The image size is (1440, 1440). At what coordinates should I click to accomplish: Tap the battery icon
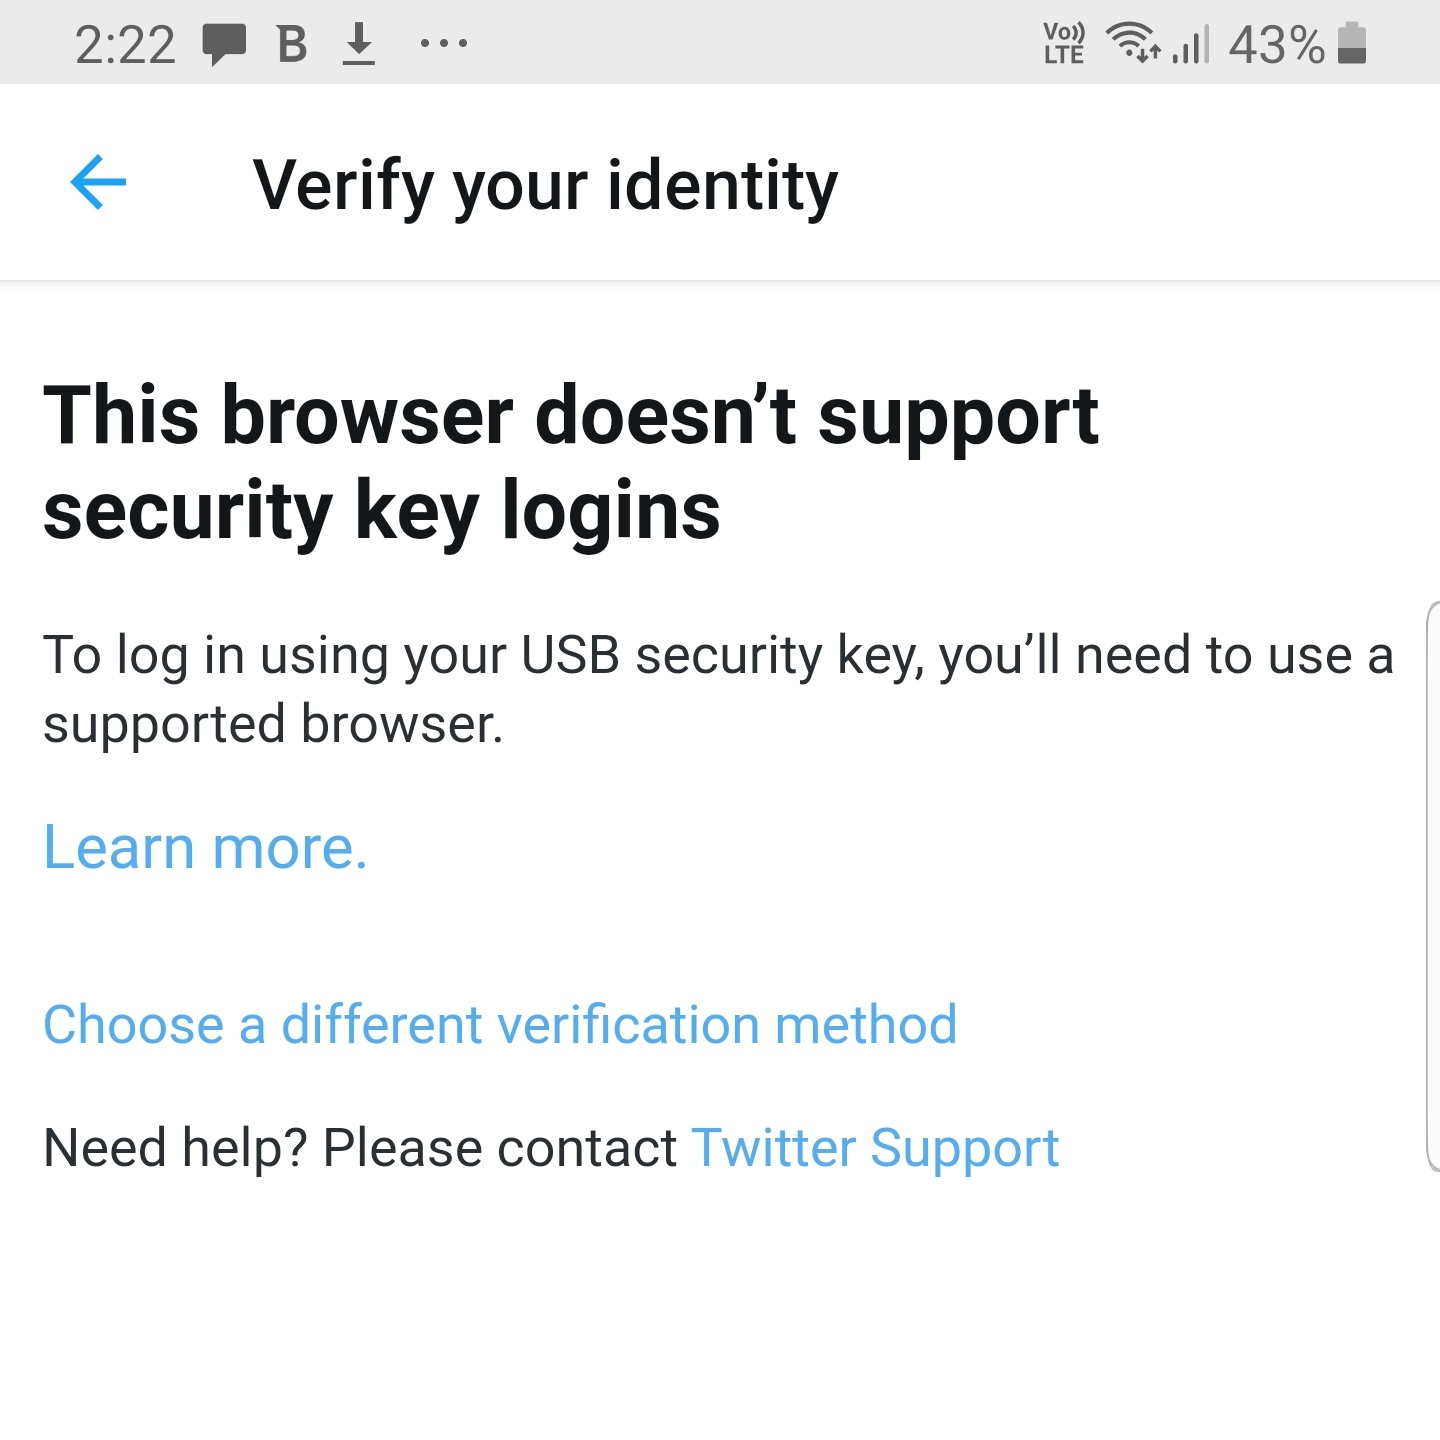[x=1352, y=43]
